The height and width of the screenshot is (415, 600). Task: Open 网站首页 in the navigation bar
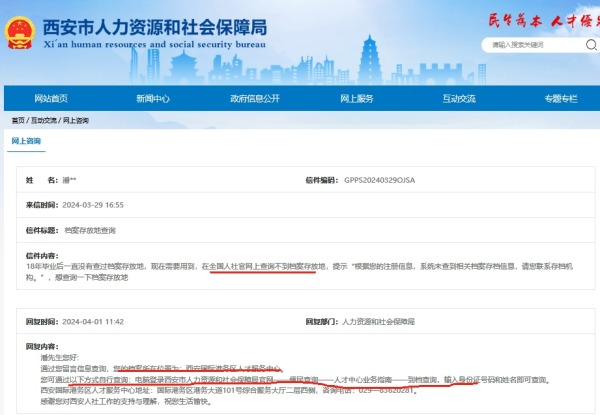(51, 99)
